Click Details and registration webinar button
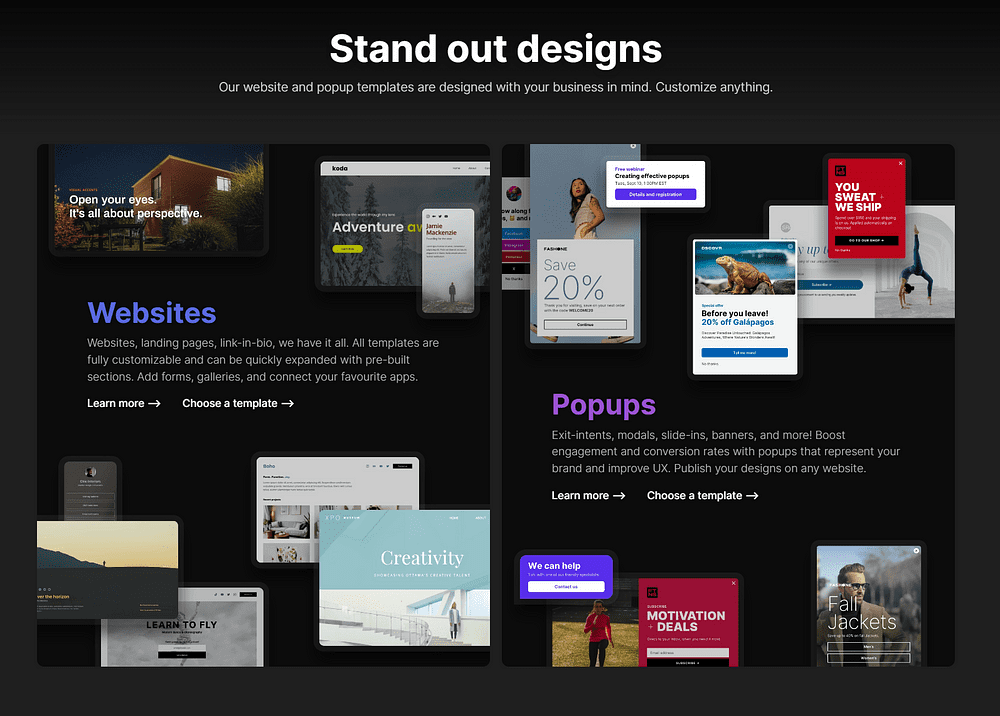1000x716 pixels. (656, 194)
